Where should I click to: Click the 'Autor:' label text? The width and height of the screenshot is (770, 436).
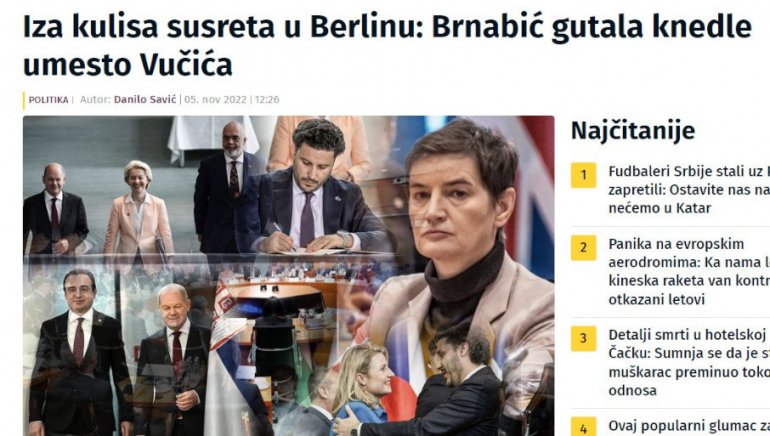tap(95, 100)
